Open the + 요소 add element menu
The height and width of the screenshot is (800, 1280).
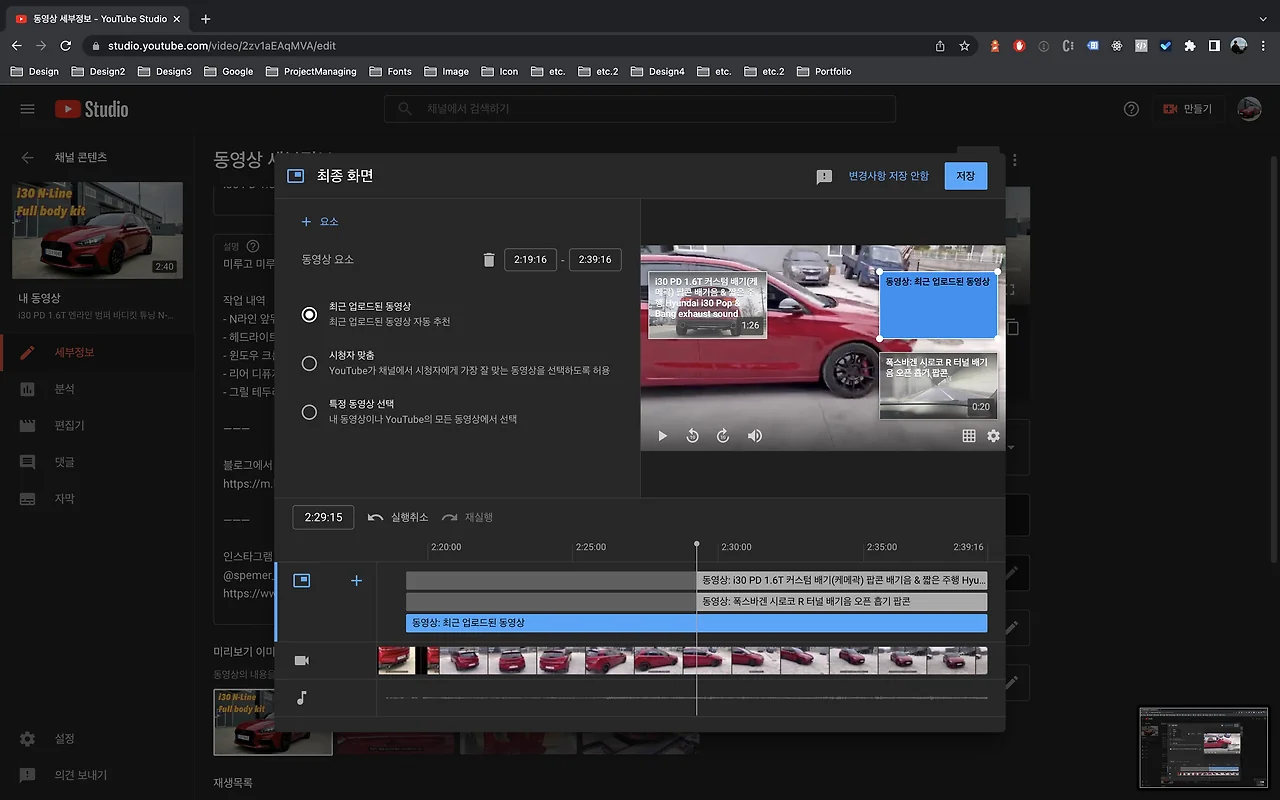(x=321, y=222)
